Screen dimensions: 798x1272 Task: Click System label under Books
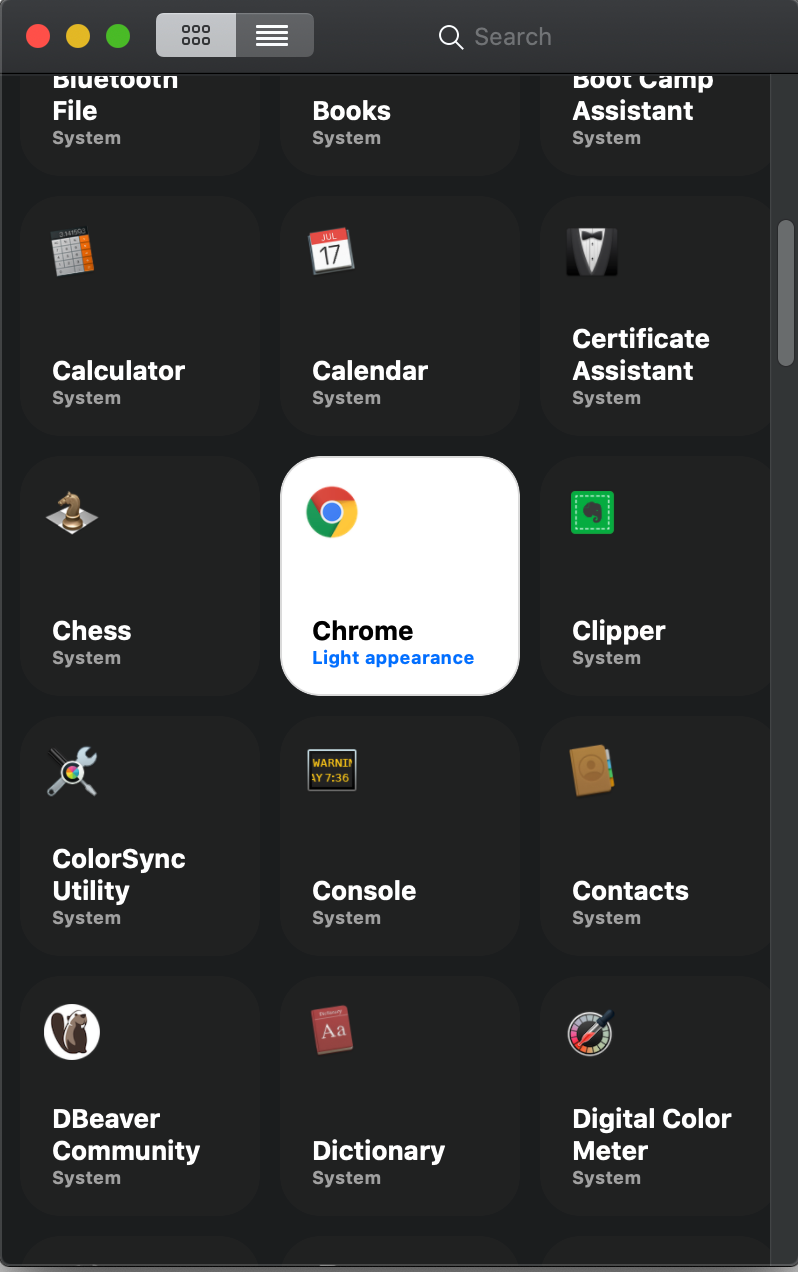(x=346, y=138)
